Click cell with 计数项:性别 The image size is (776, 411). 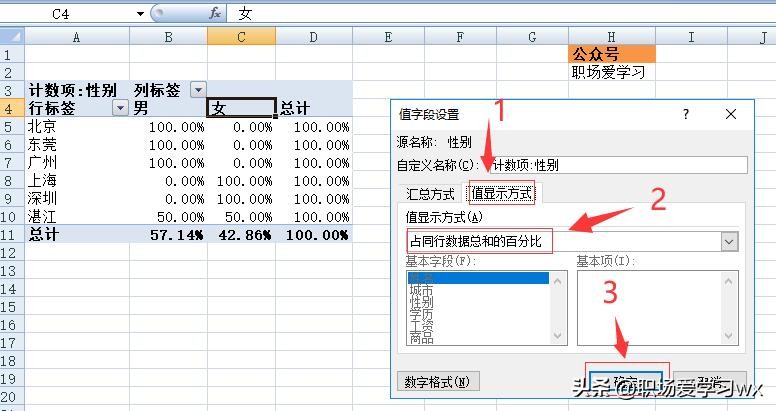click(x=77, y=90)
